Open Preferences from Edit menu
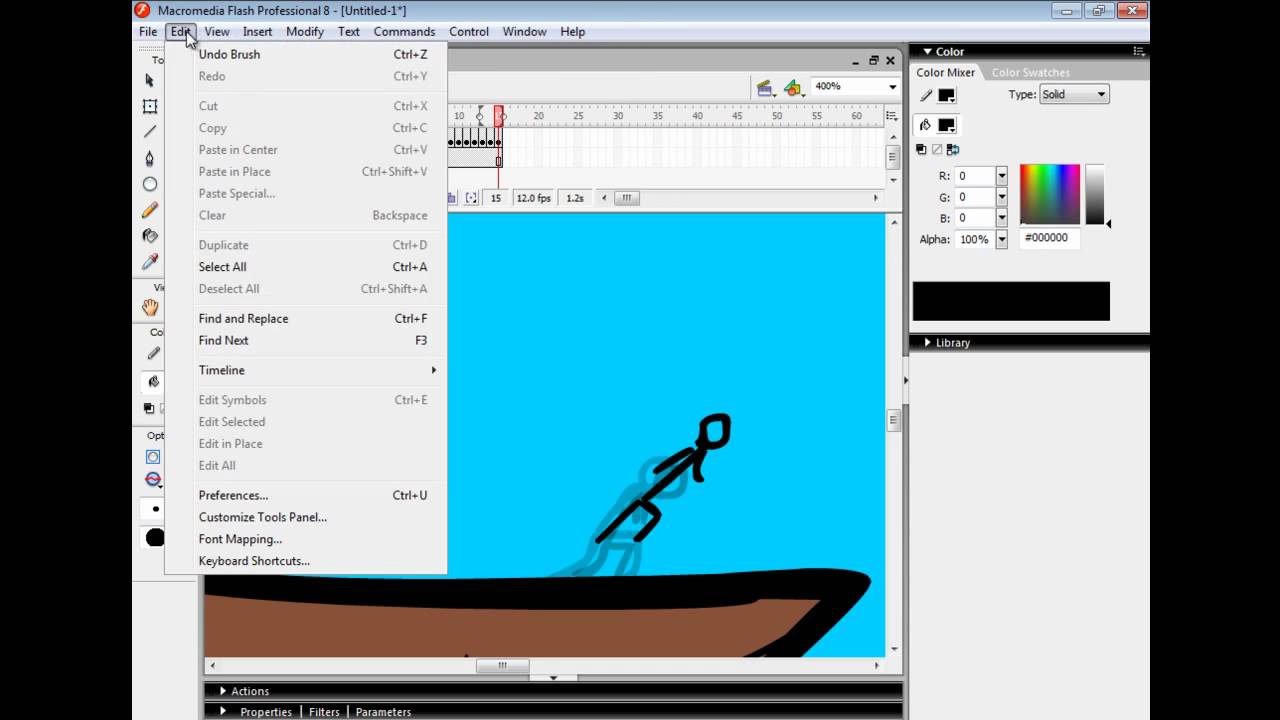Image resolution: width=1280 pixels, height=720 pixels. [307, 495]
